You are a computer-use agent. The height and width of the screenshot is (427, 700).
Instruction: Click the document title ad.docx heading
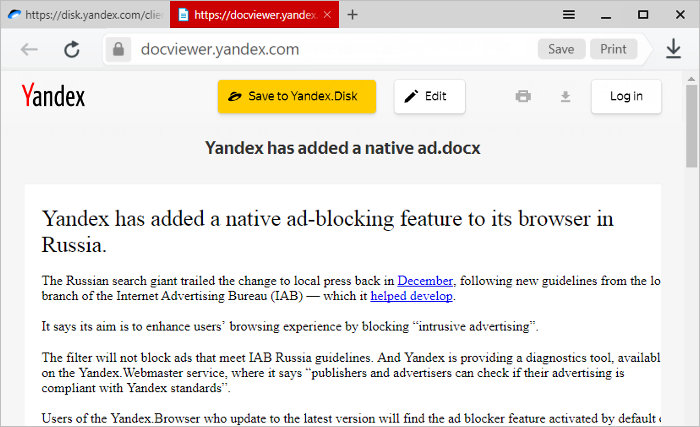(x=342, y=148)
